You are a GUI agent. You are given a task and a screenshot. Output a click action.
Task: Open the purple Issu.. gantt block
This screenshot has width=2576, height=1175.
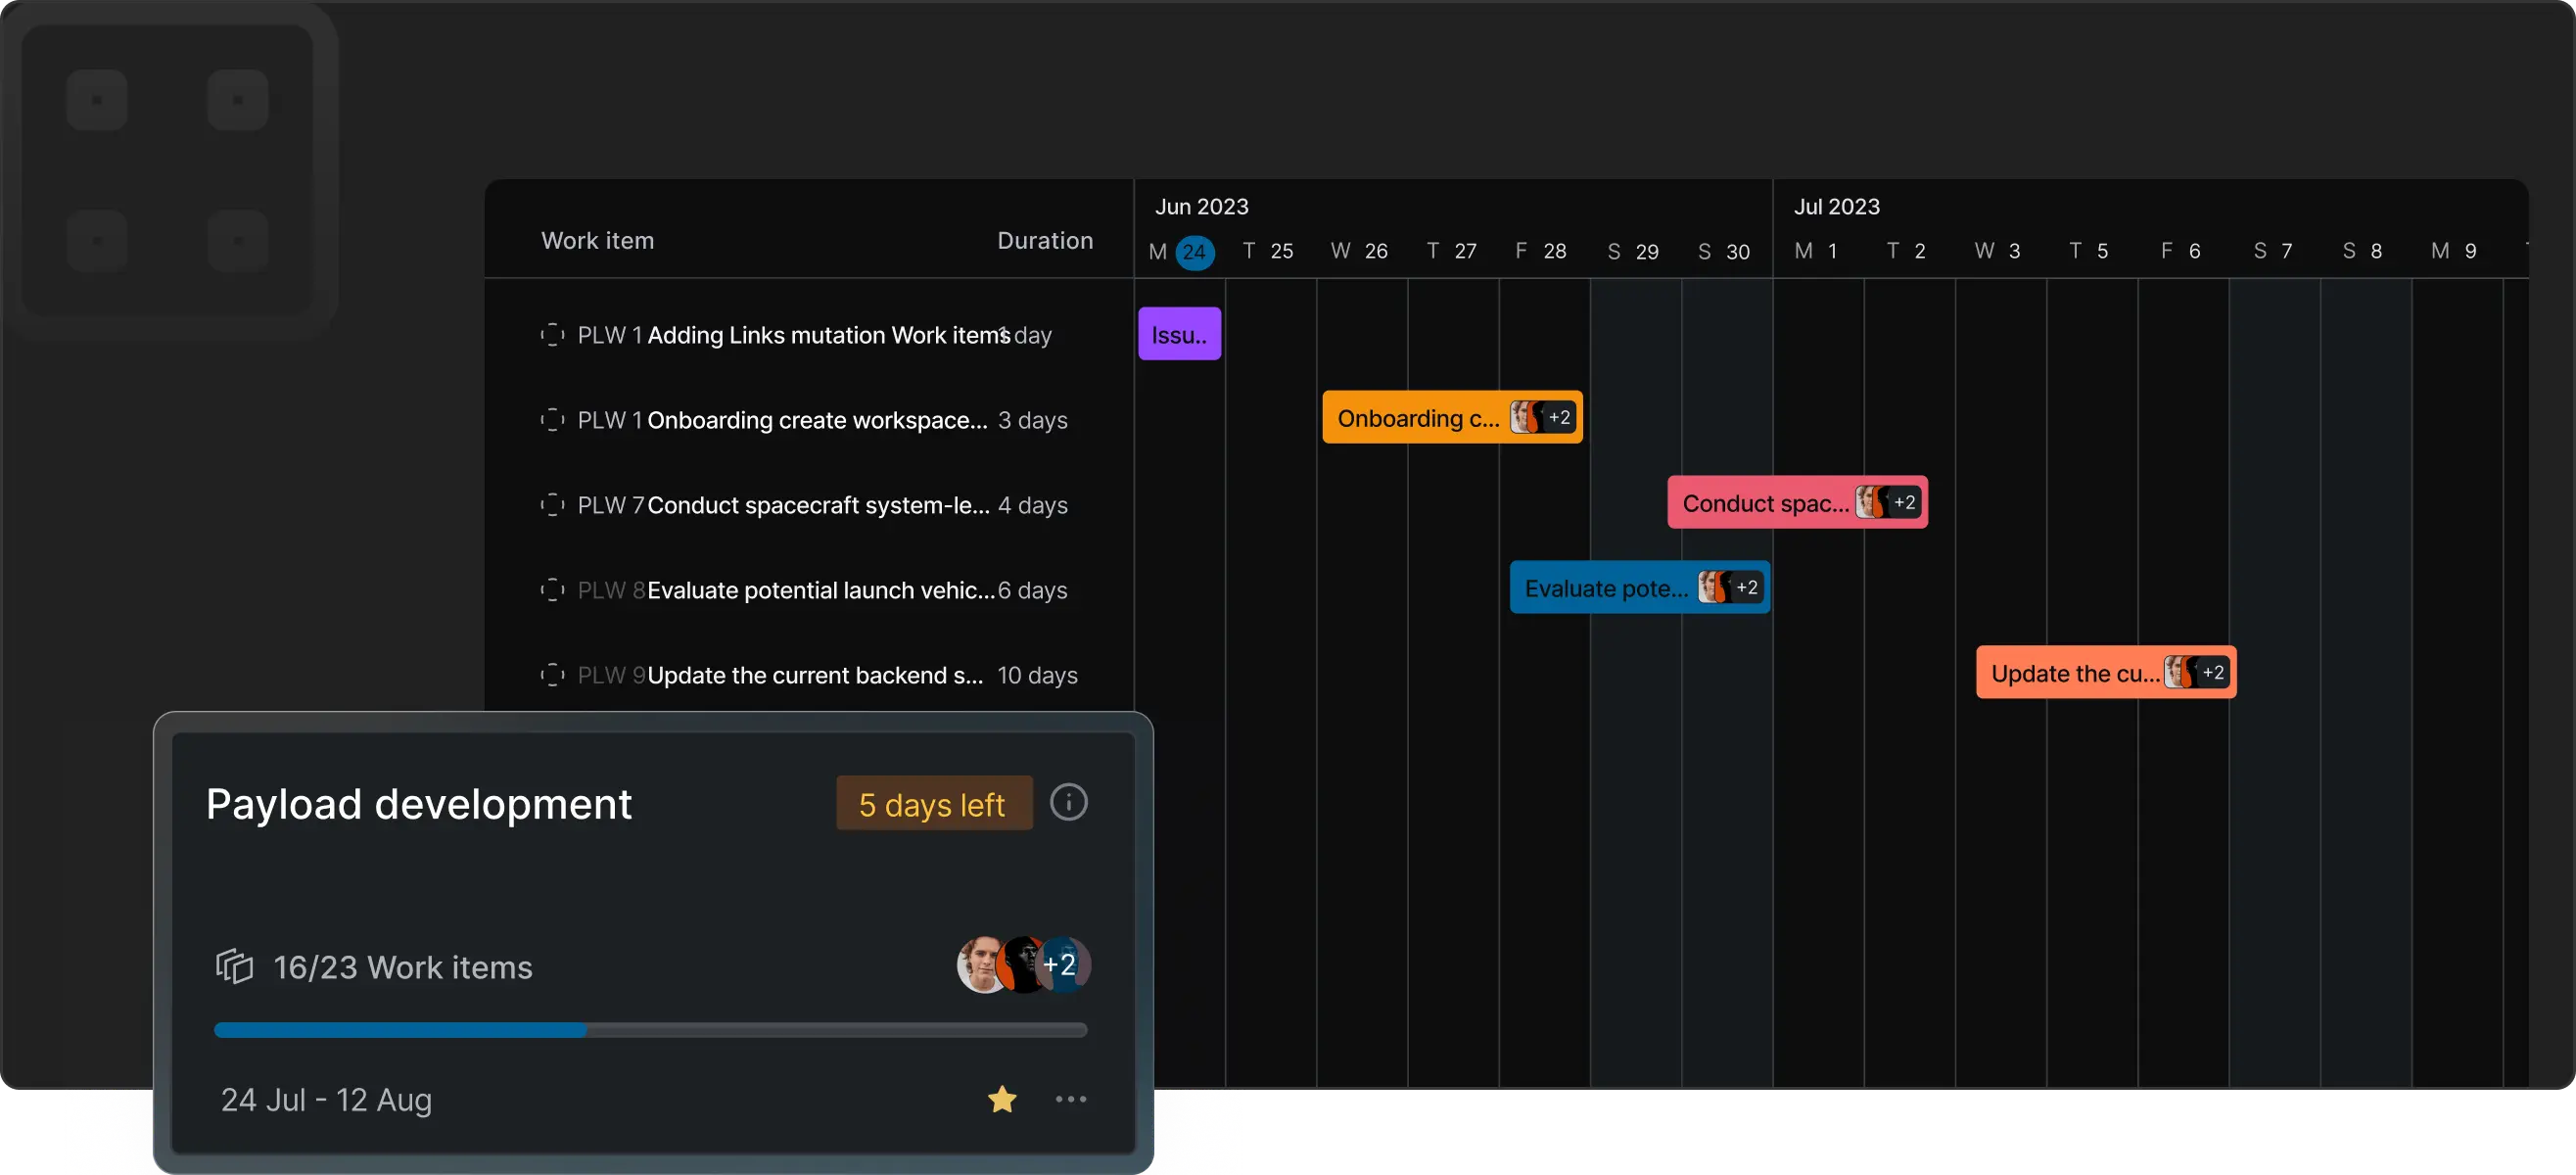(x=1179, y=335)
